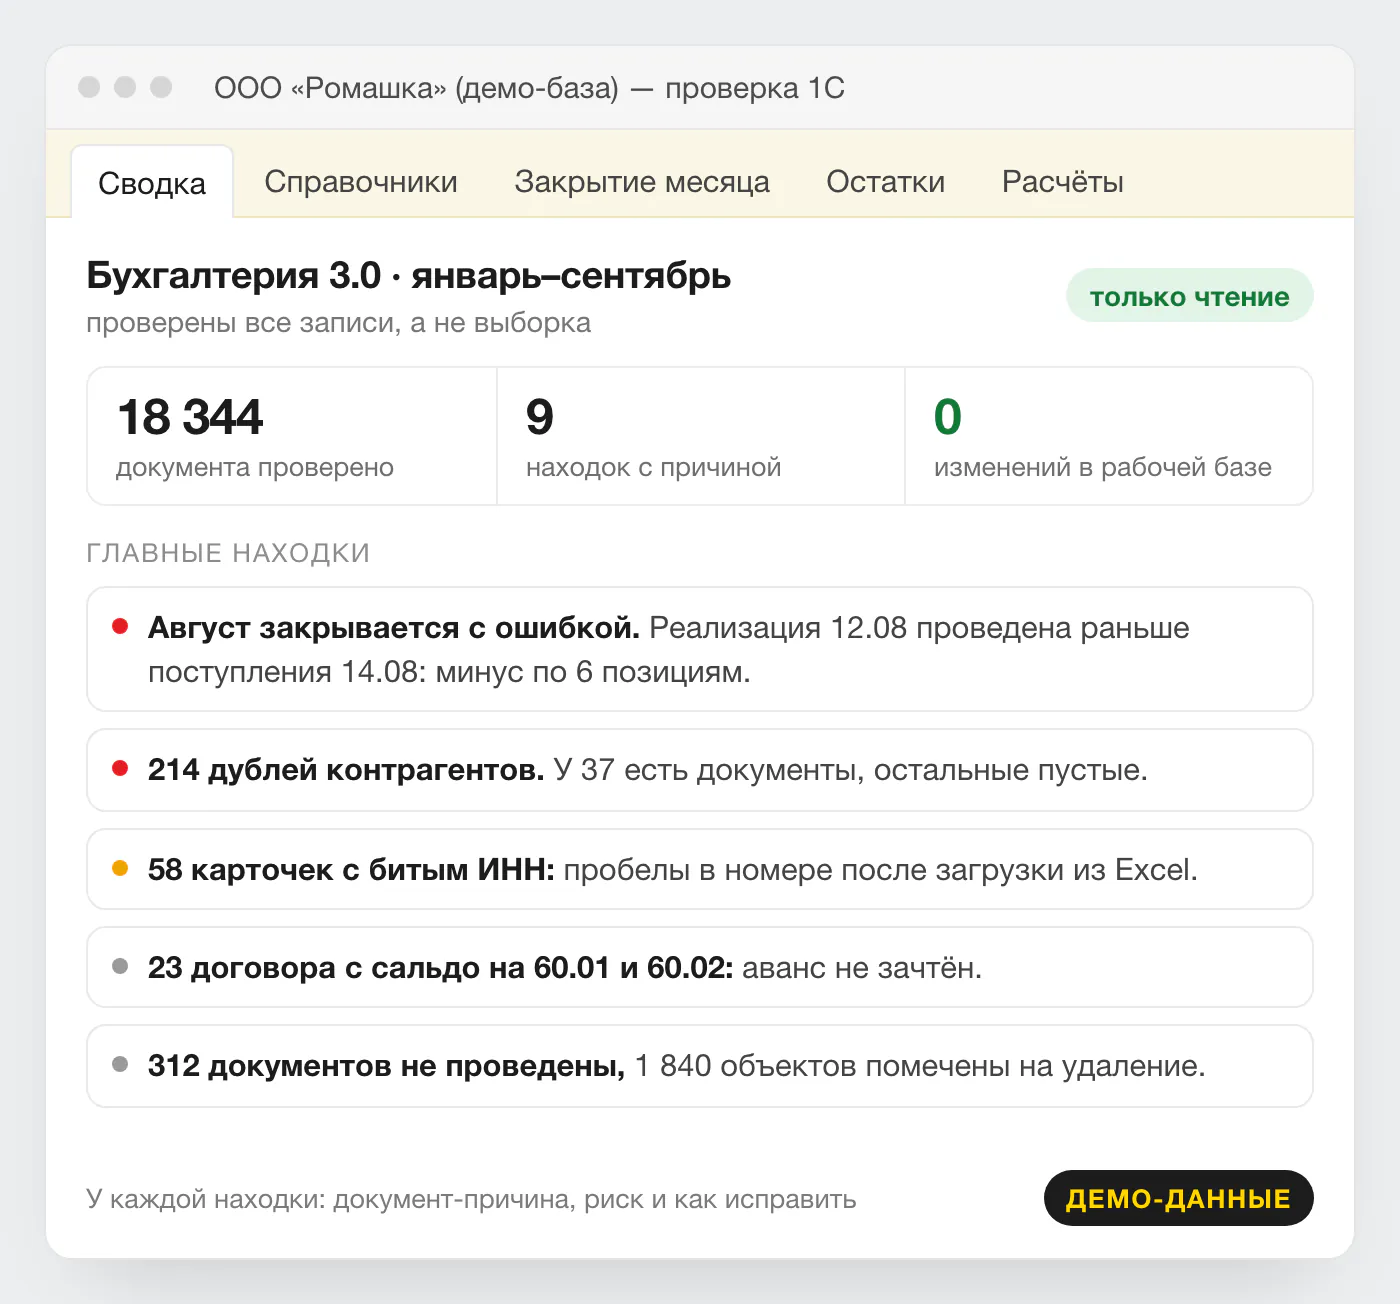Click the footer note «У каждой находки»

tap(471, 1199)
